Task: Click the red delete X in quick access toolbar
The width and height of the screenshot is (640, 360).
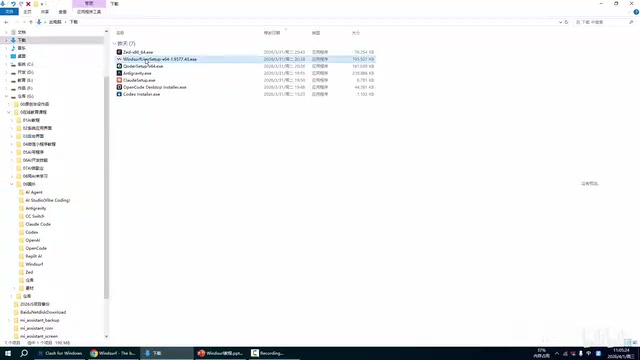Action: coord(28,4)
